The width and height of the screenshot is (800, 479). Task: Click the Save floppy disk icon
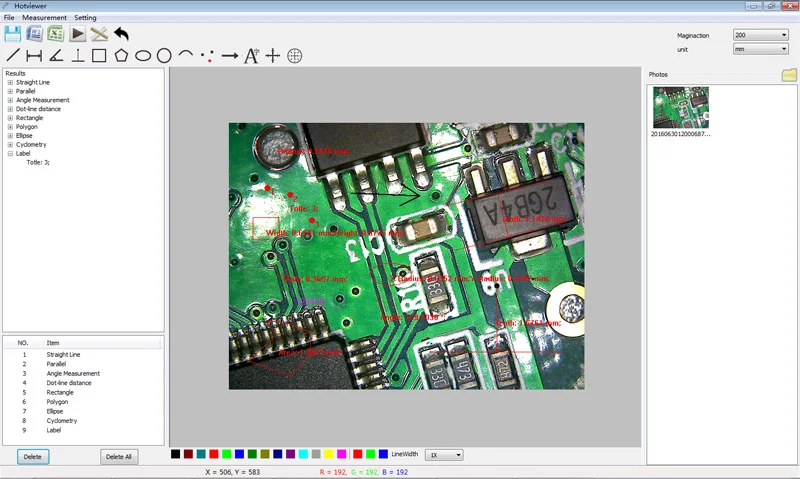tap(12, 34)
